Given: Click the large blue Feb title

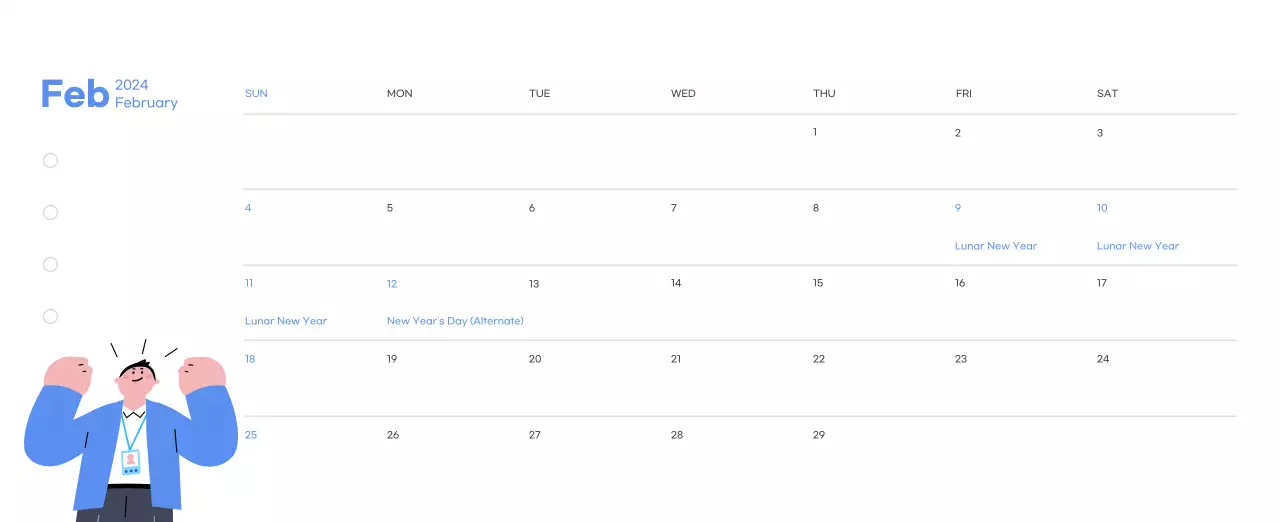Looking at the screenshot, I should tap(75, 94).
